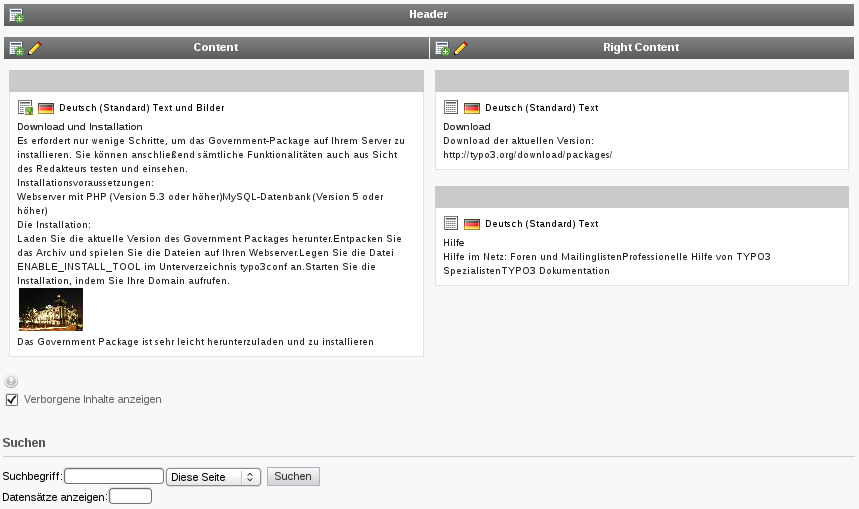Add new content element in Content column
The width and height of the screenshot is (859, 509).
[x=16, y=48]
